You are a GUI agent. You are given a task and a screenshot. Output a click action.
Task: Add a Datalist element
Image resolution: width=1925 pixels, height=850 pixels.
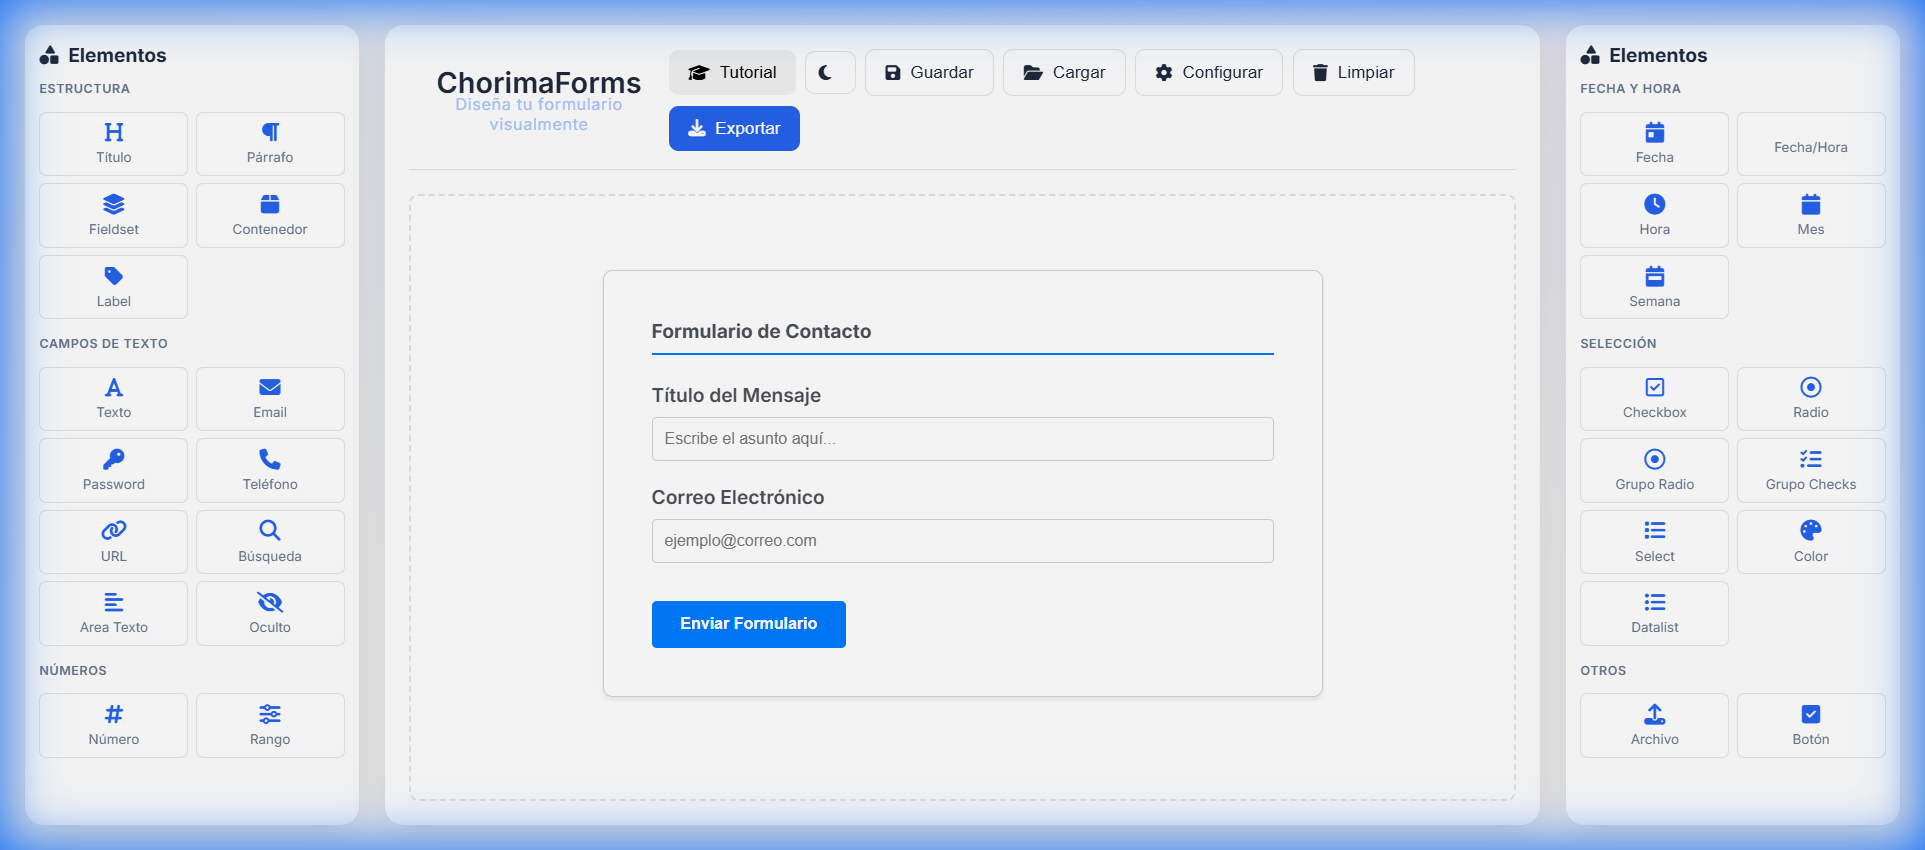pyautogui.click(x=1654, y=613)
